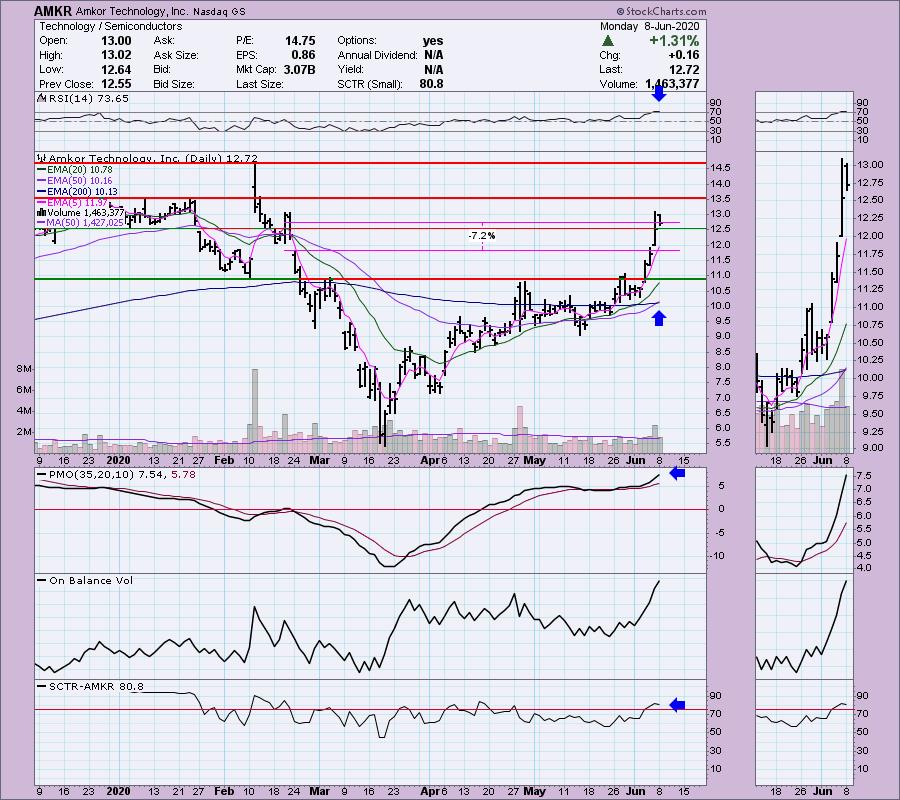Click the P/E value 14.75

tap(300, 41)
